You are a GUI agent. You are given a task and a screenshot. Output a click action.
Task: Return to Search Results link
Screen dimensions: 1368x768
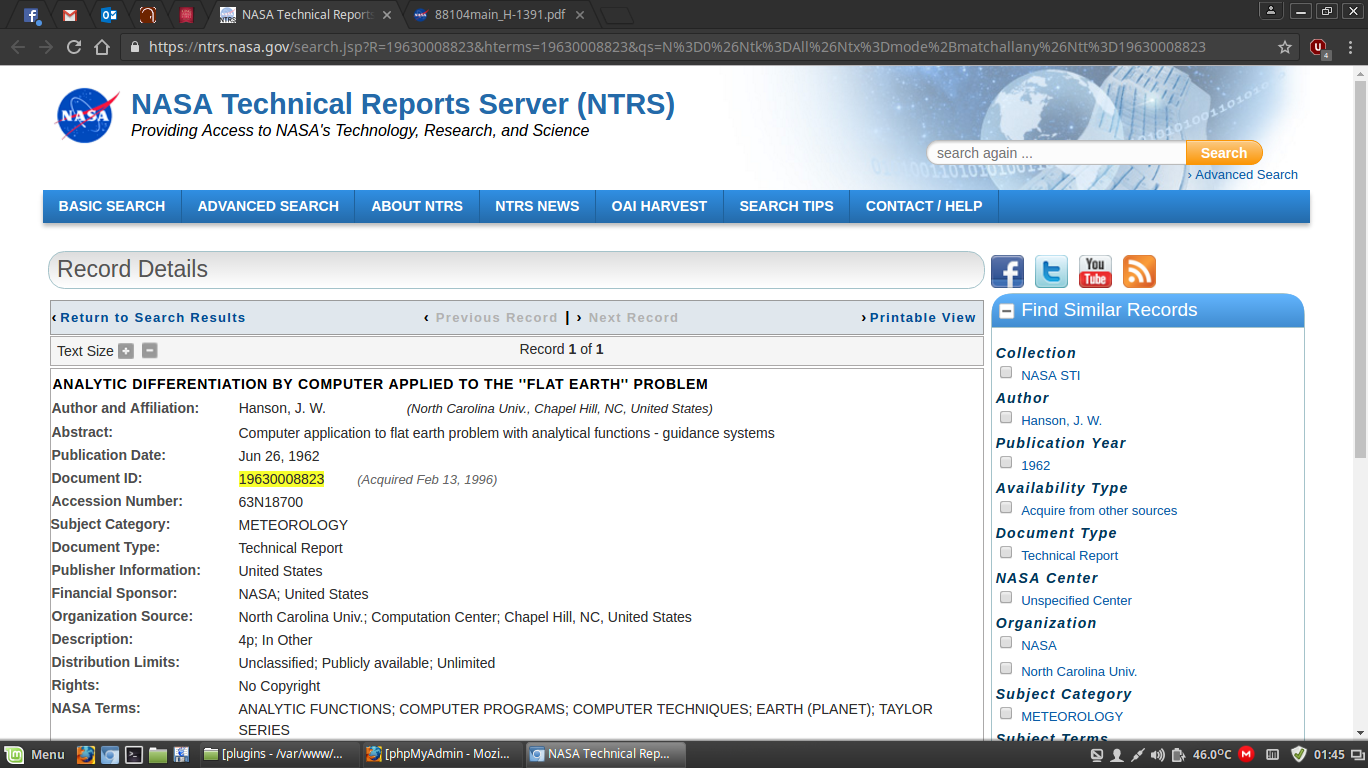pos(152,318)
